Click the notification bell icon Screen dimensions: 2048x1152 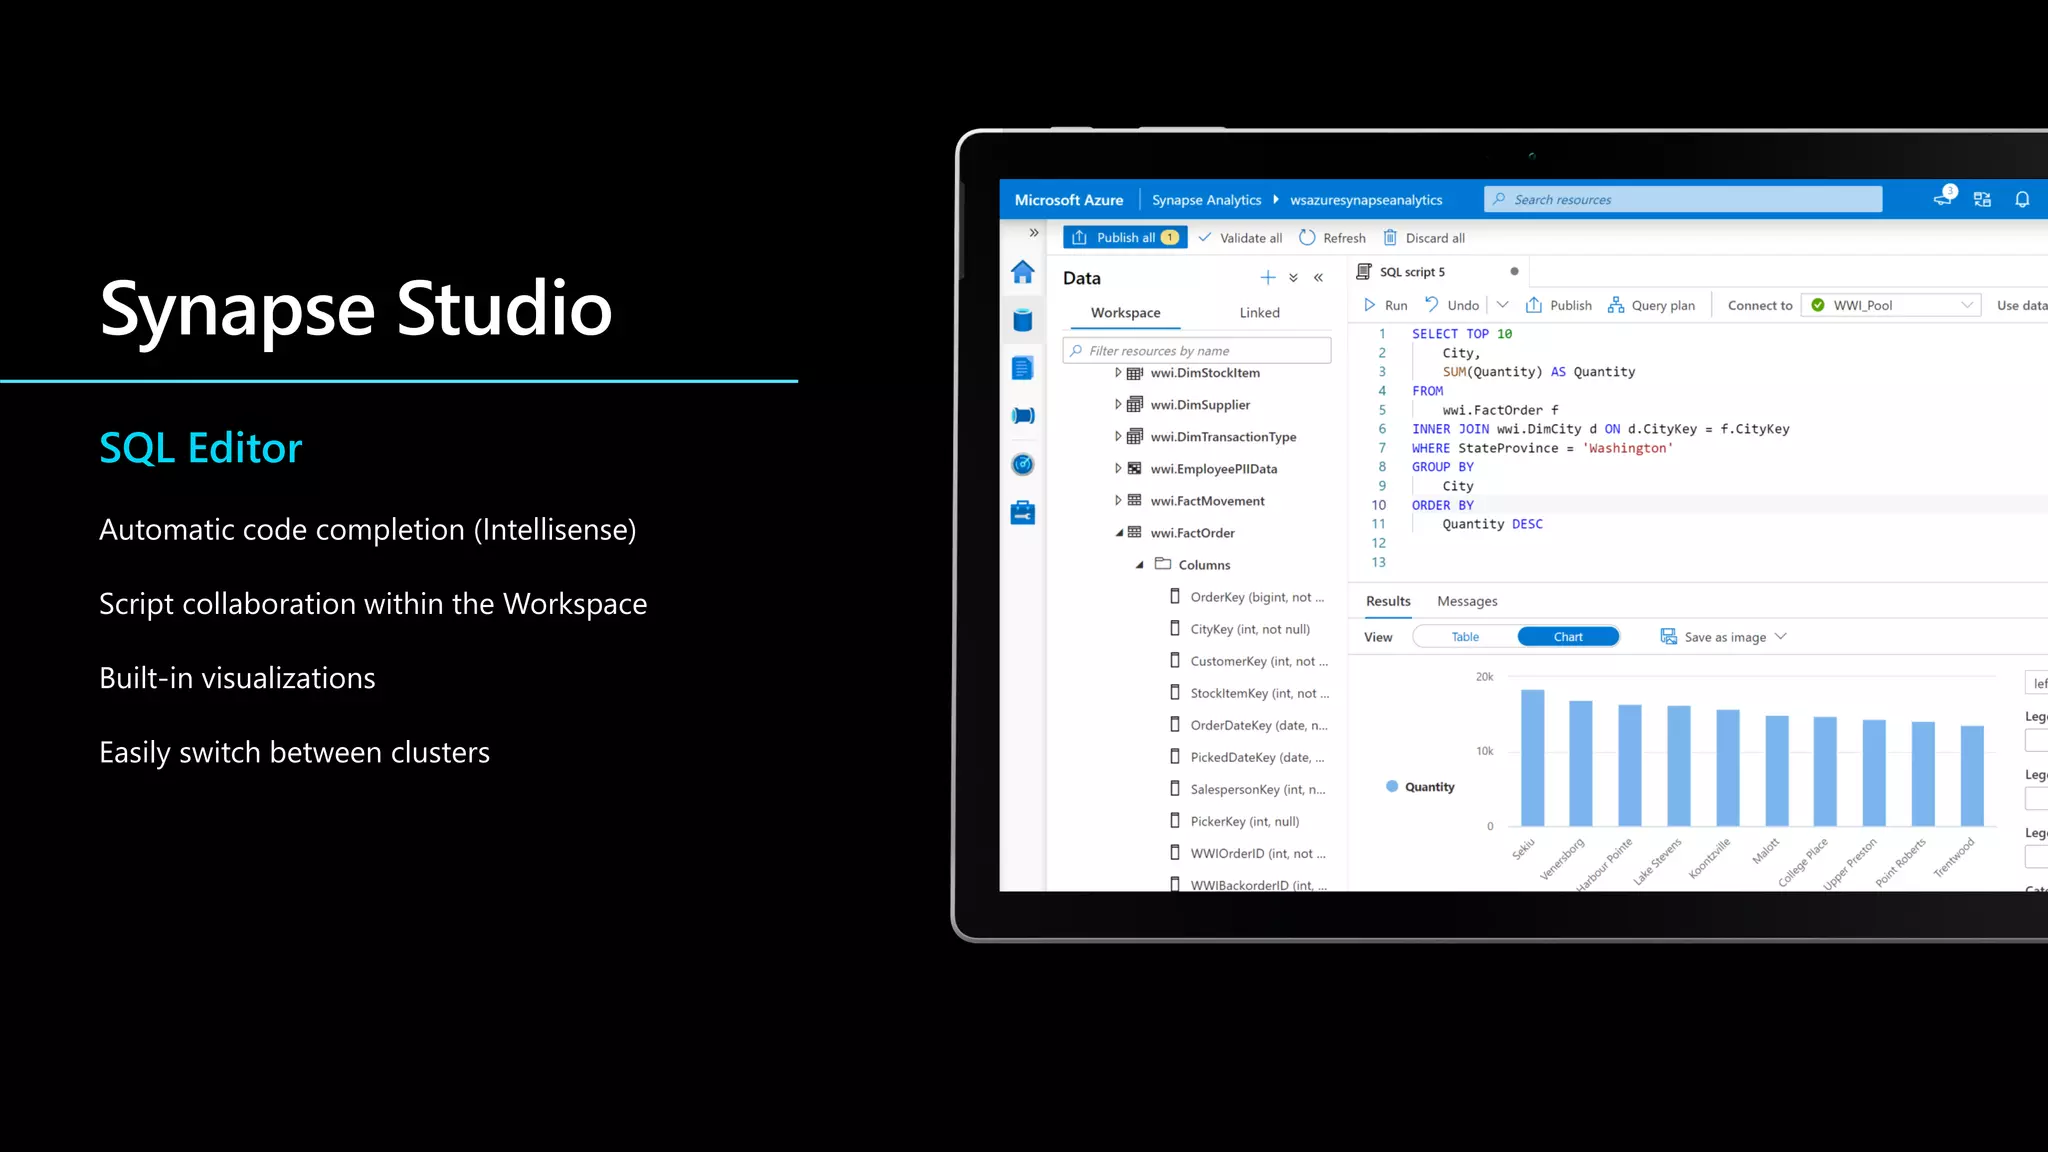tap(2022, 199)
